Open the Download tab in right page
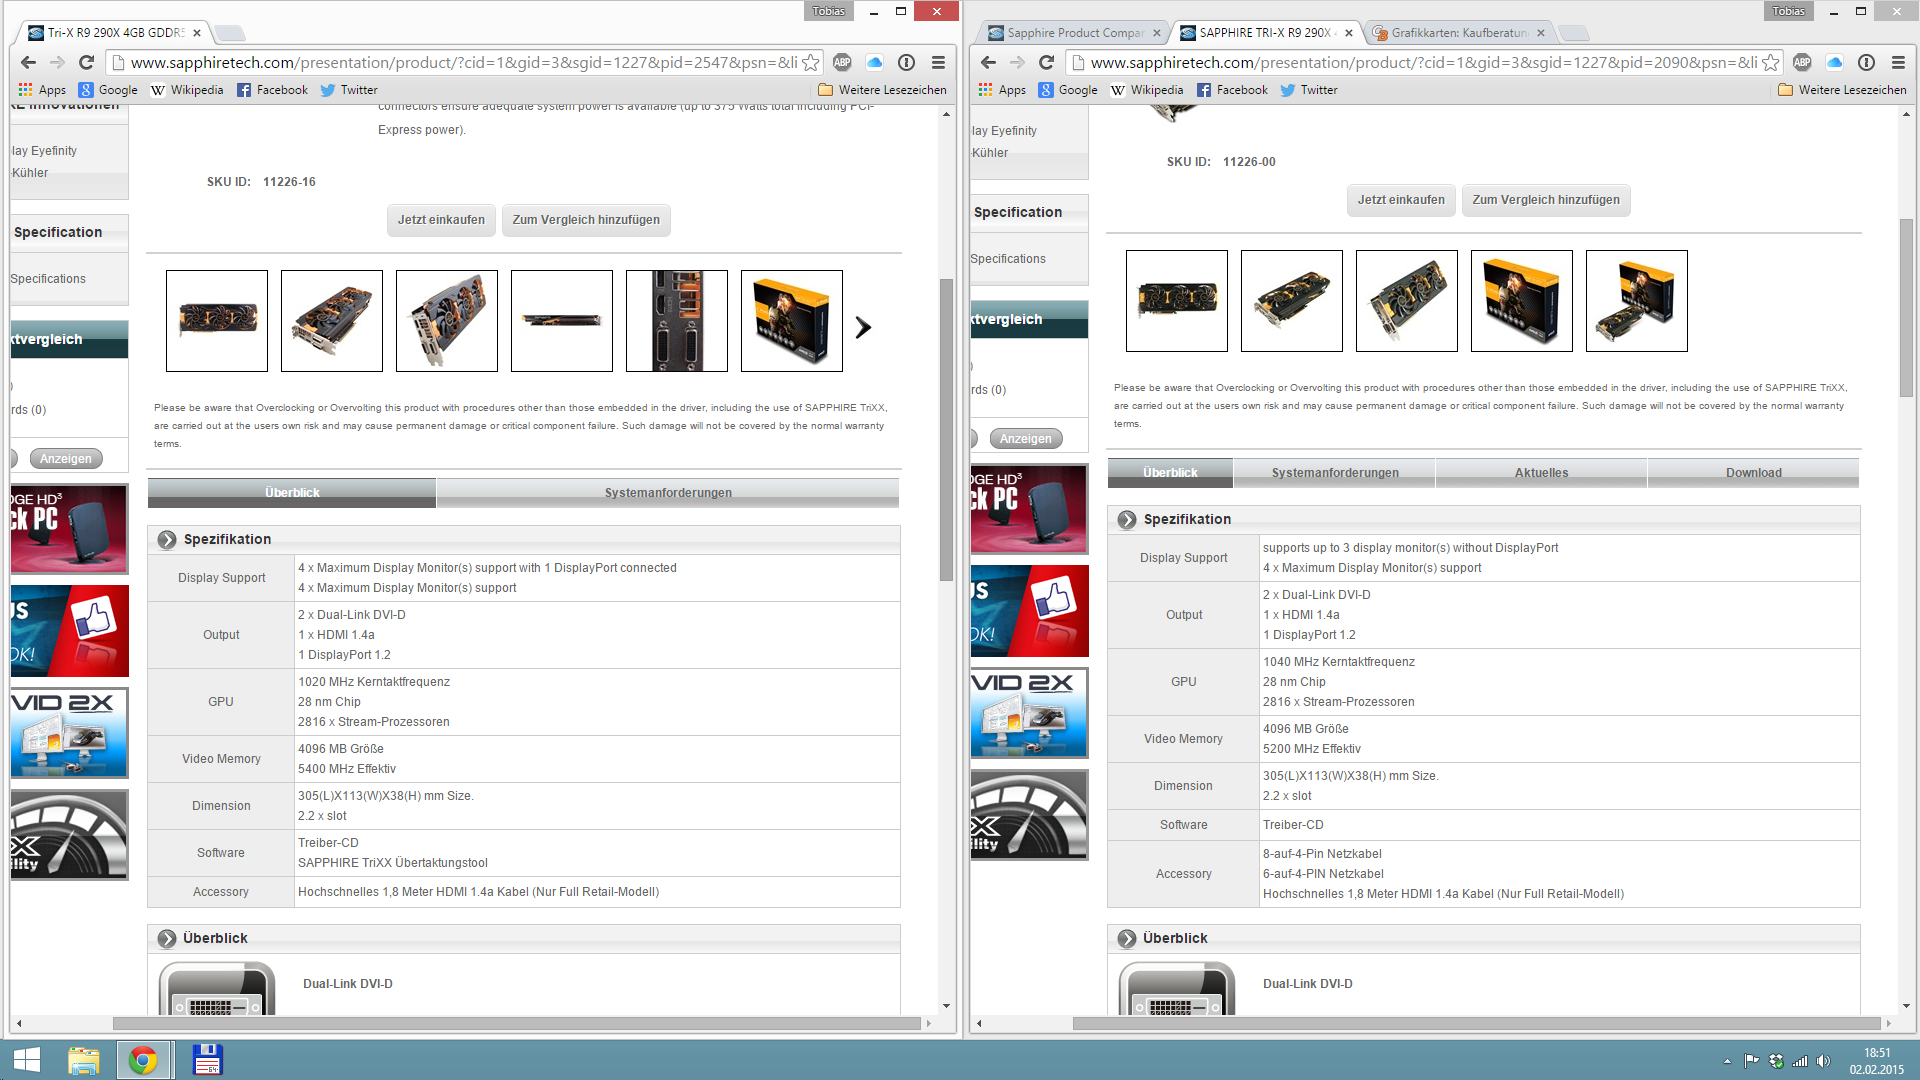Viewport: 1920px width, 1080px height. pos(1753,473)
